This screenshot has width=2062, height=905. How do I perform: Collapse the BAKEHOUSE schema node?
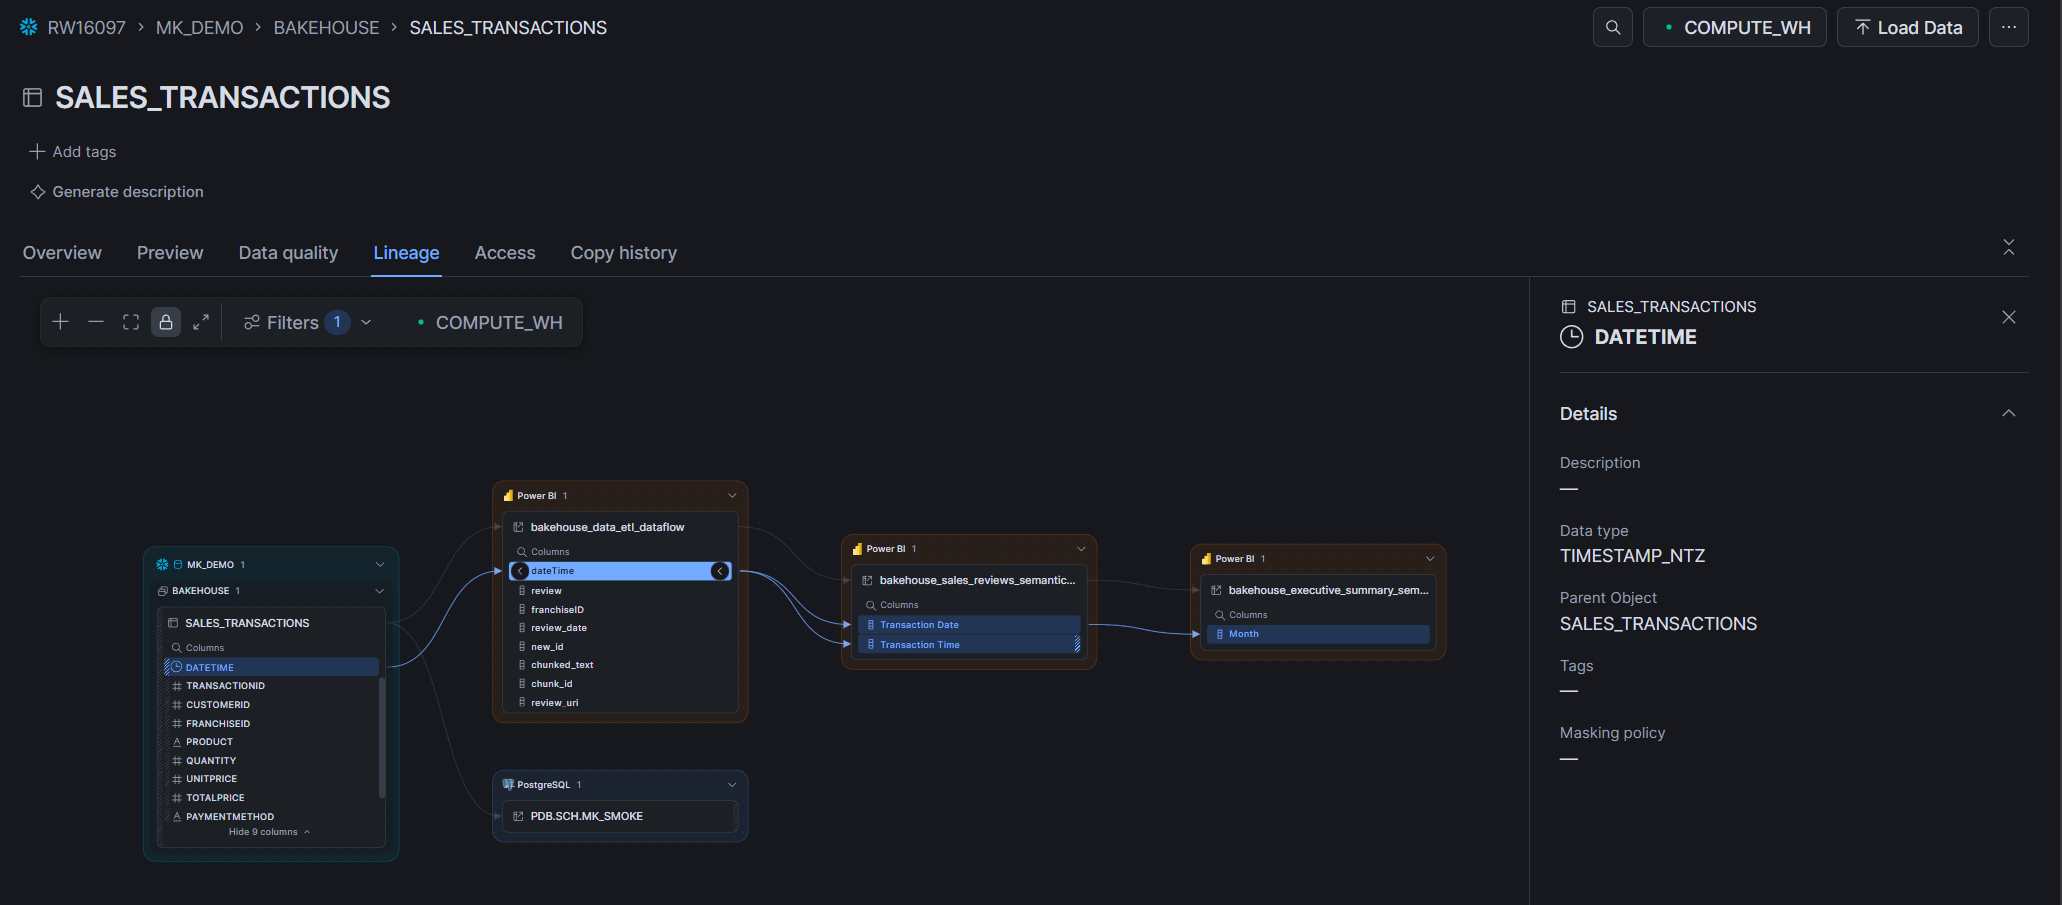(x=380, y=591)
